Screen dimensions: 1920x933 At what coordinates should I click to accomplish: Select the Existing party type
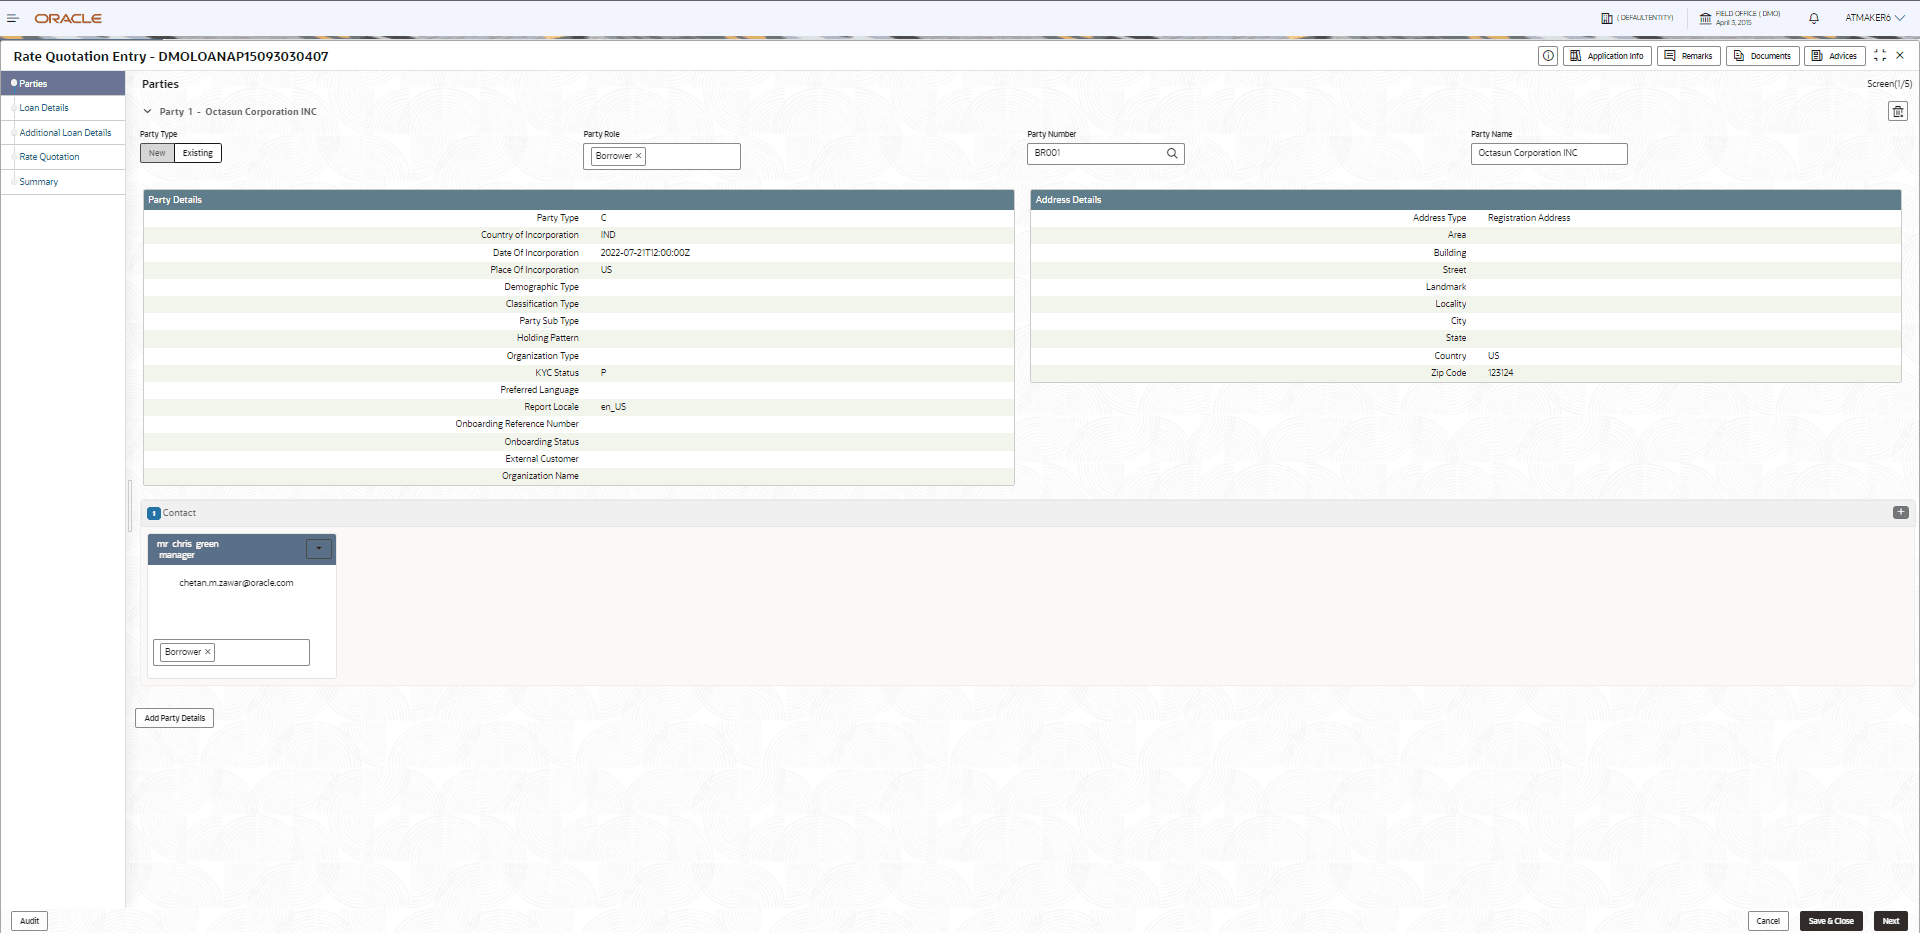coord(198,153)
